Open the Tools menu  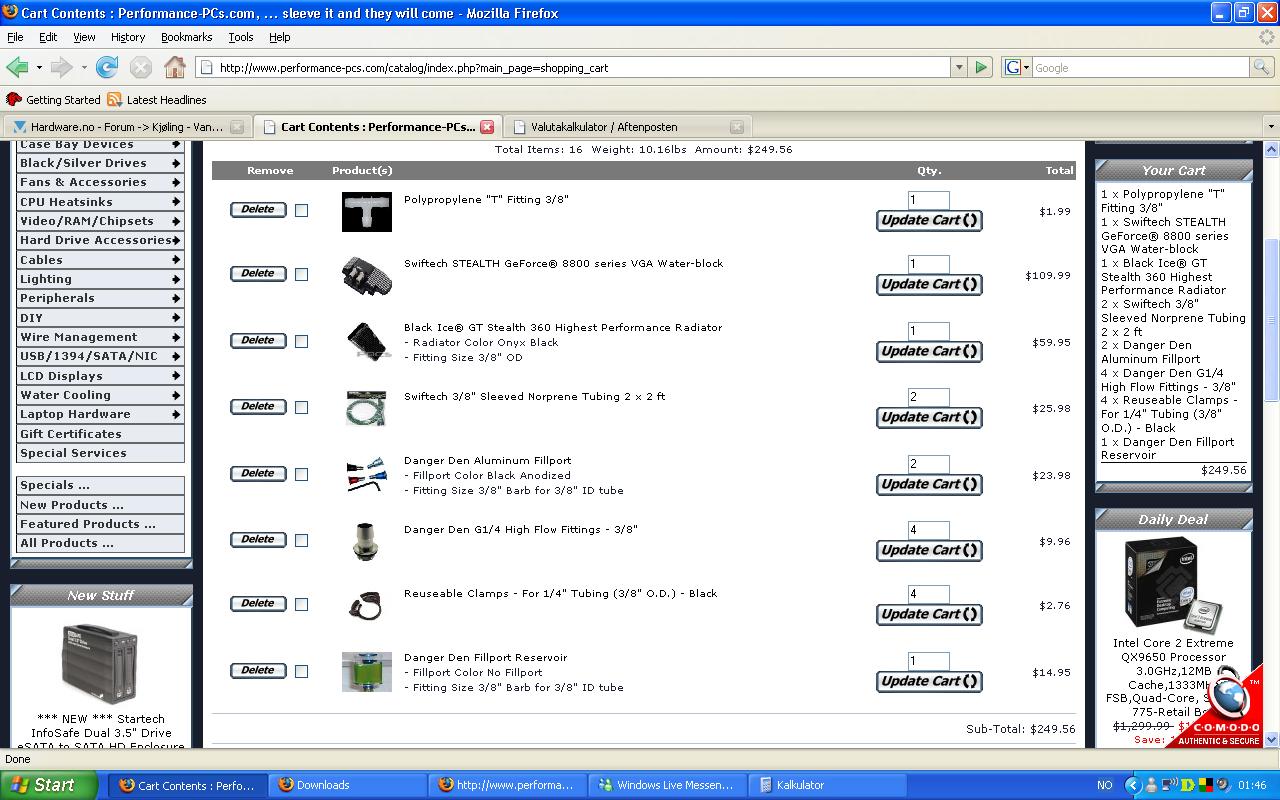240,37
